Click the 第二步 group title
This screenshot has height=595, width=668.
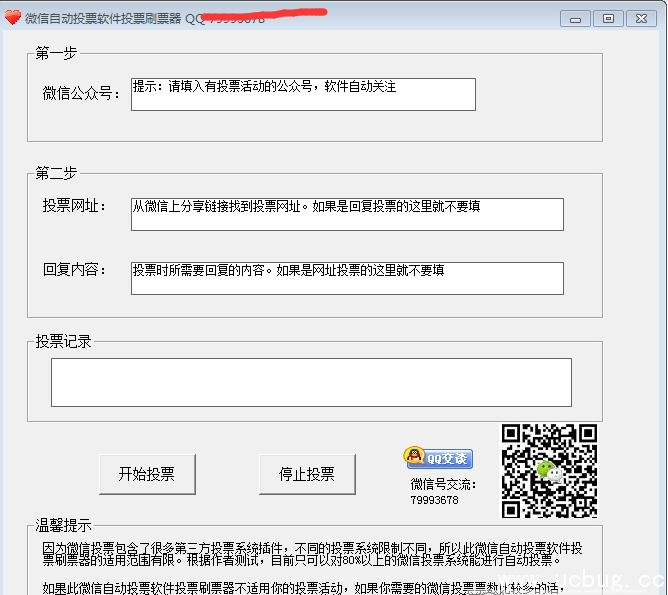[56, 173]
